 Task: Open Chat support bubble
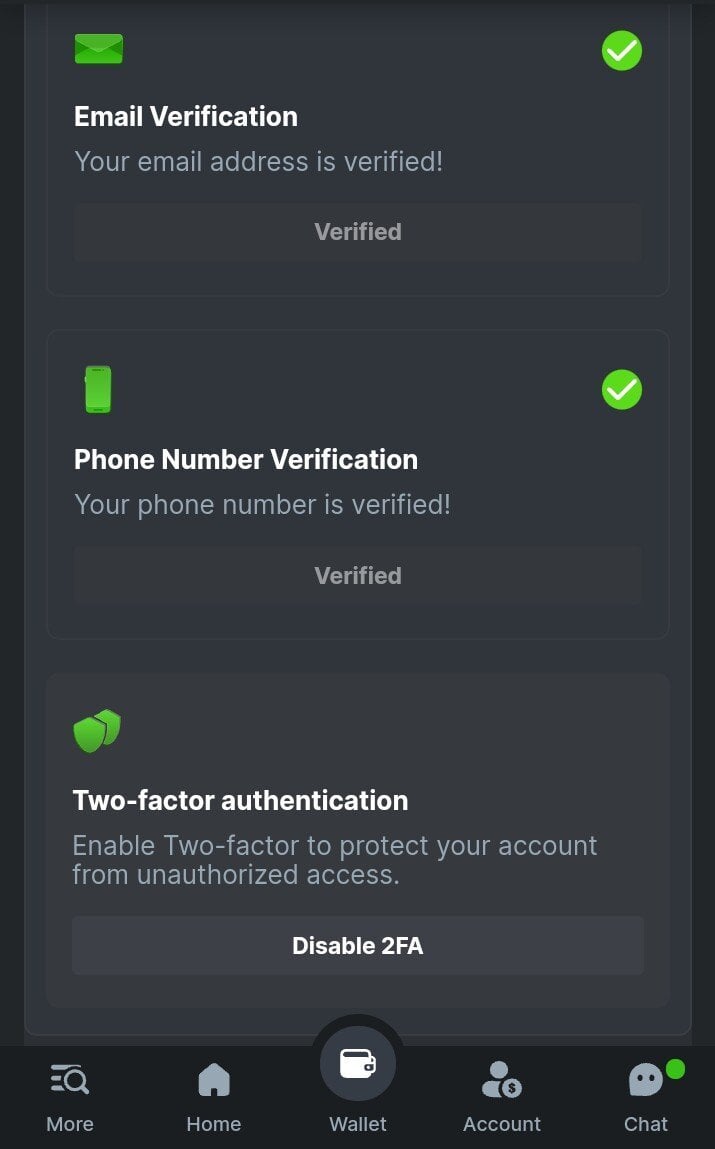pos(645,1081)
